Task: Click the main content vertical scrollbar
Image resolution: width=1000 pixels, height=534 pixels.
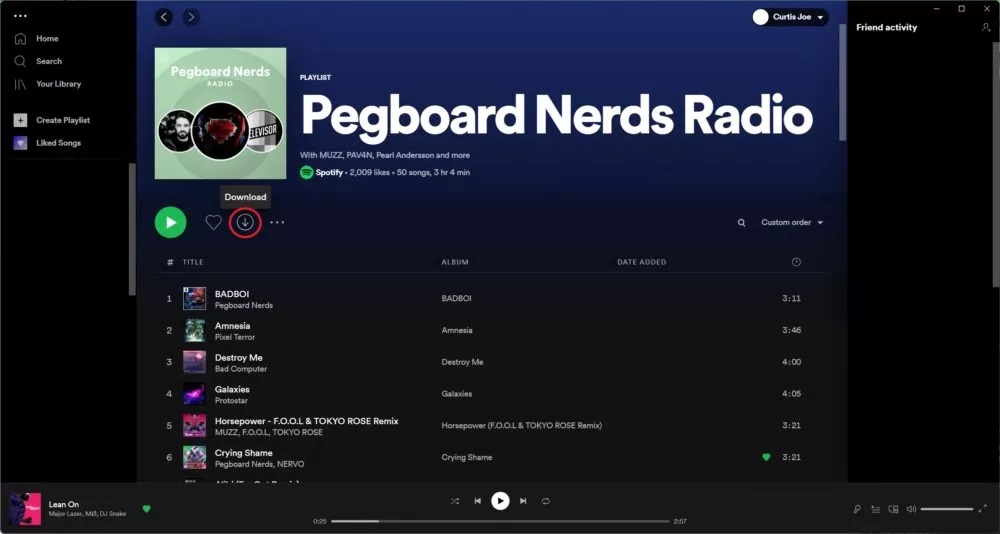Action: [x=843, y=83]
